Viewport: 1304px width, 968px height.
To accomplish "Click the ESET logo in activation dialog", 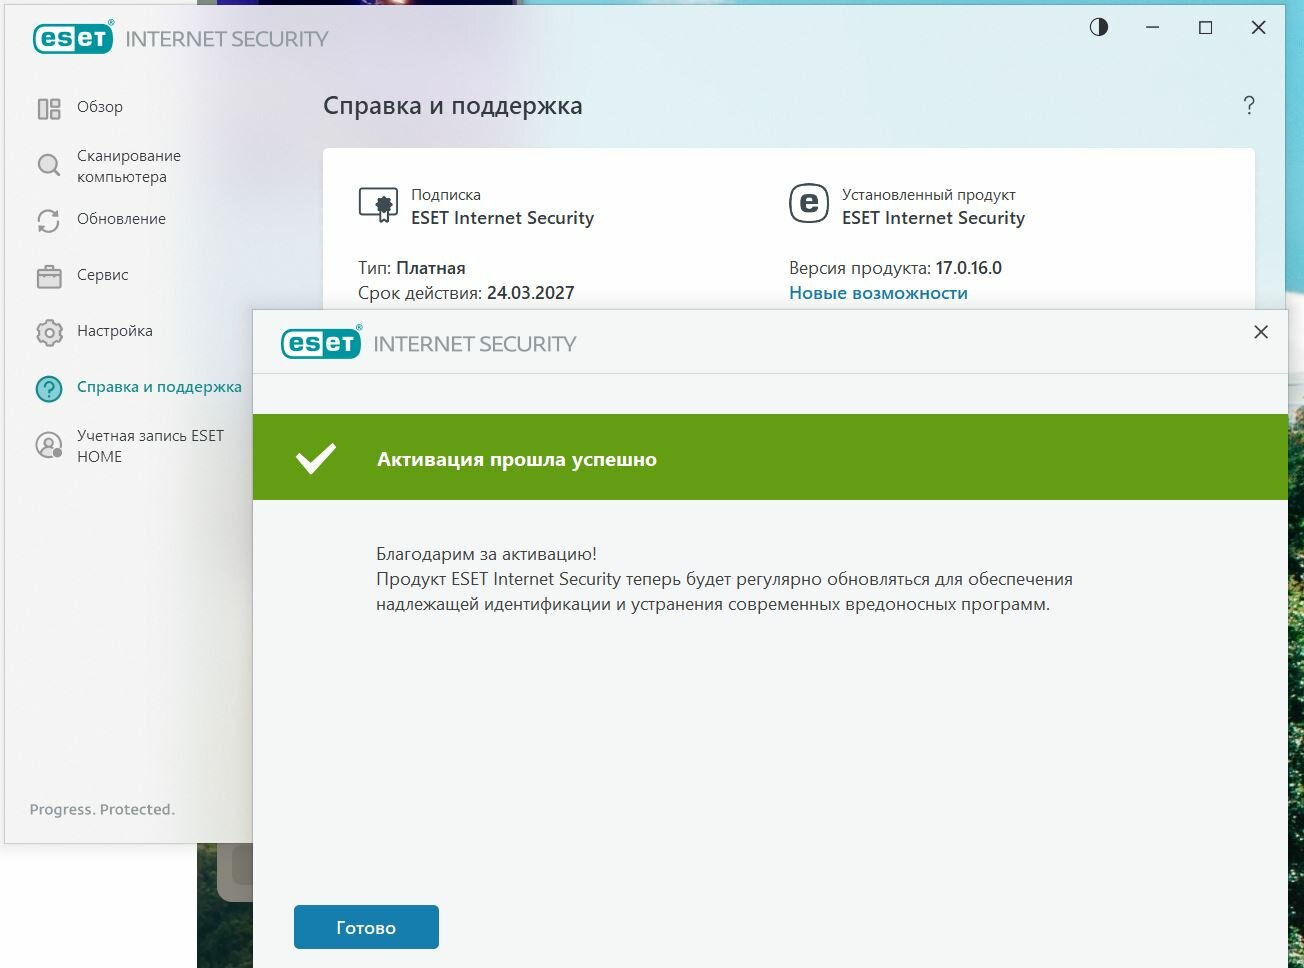I will (321, 343).
